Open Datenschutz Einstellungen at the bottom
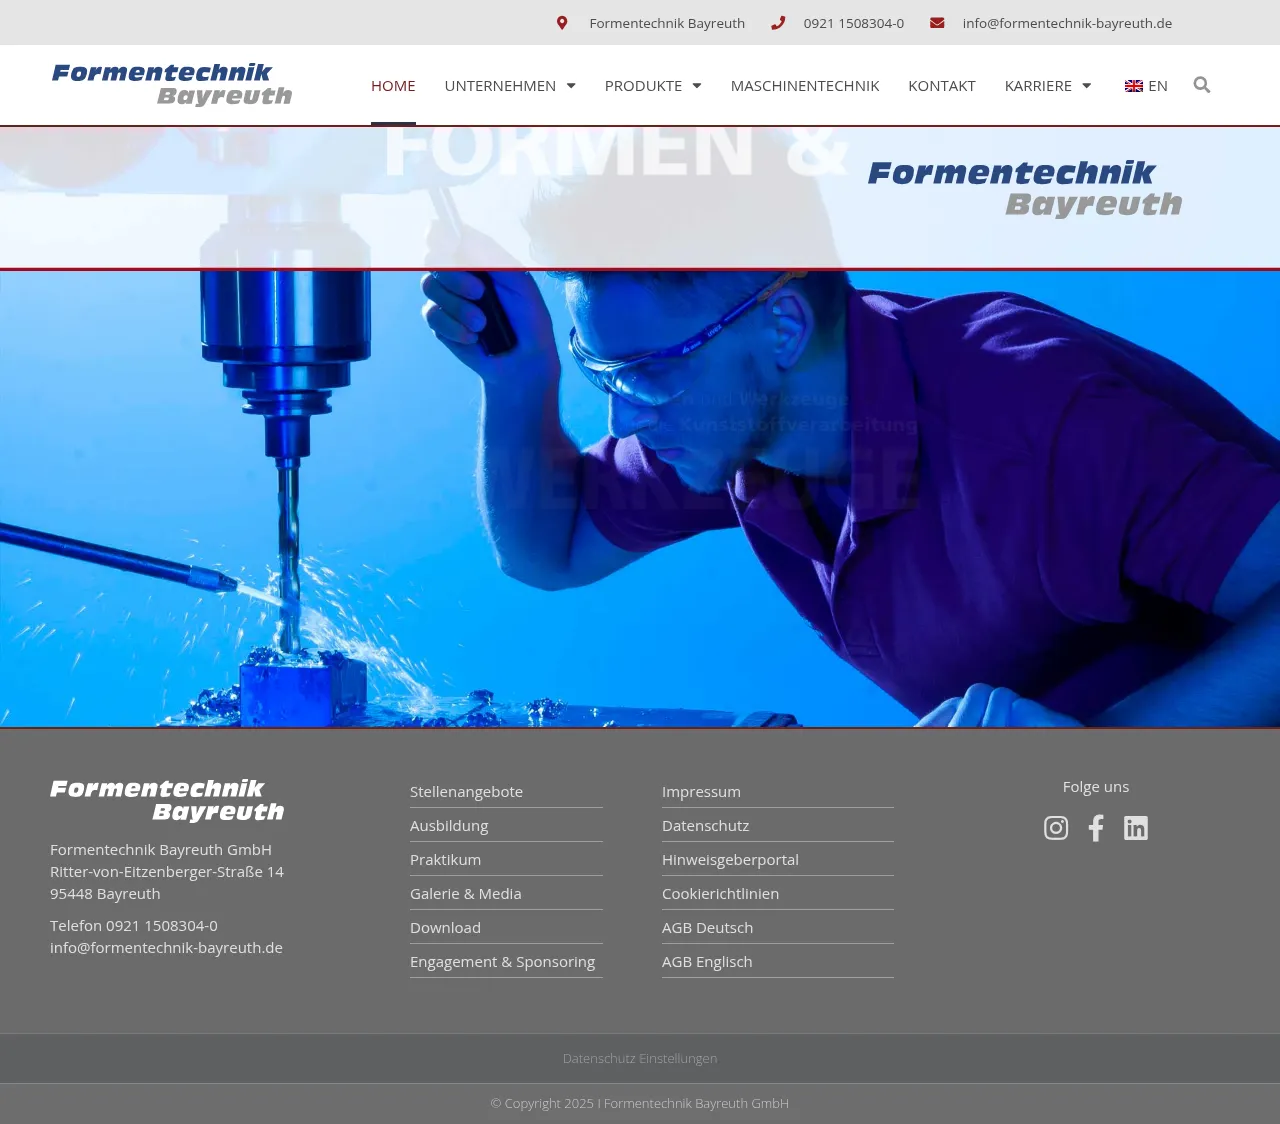Viewport: 1280px width, 1124px height. 640,1058
